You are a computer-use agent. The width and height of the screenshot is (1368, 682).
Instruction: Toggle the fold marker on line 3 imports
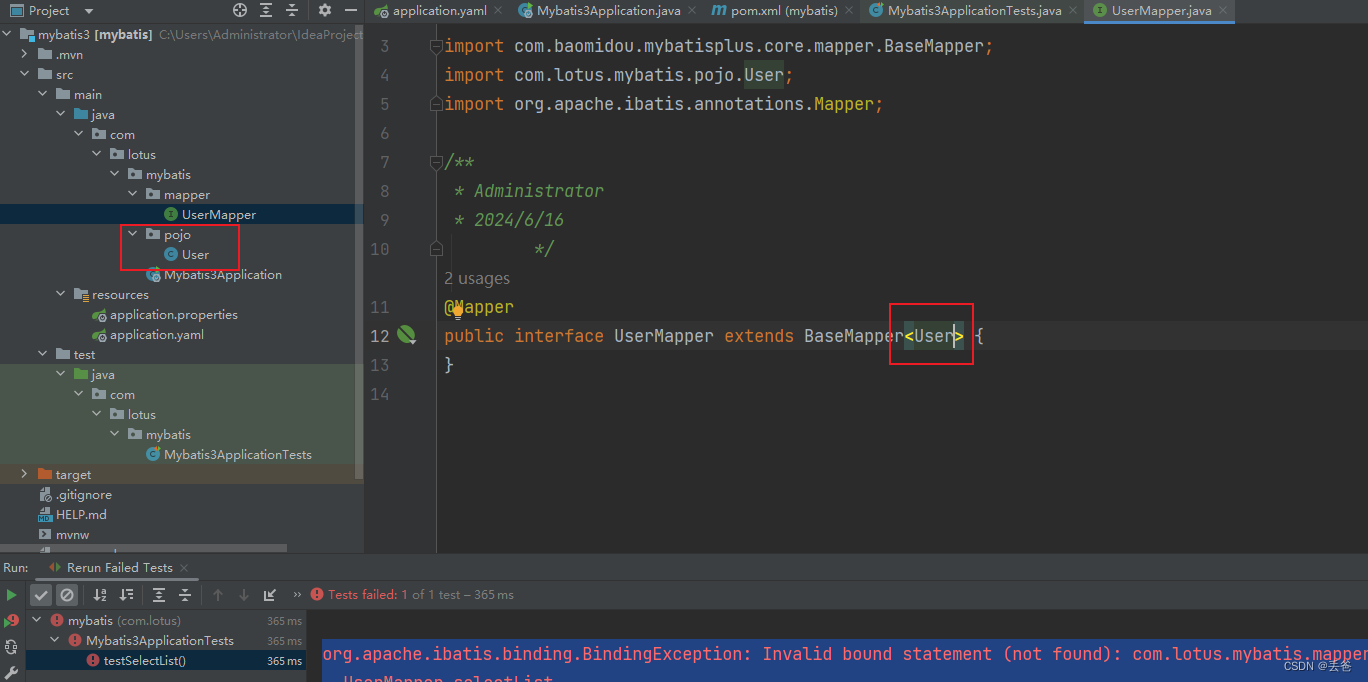coord(435,46)
